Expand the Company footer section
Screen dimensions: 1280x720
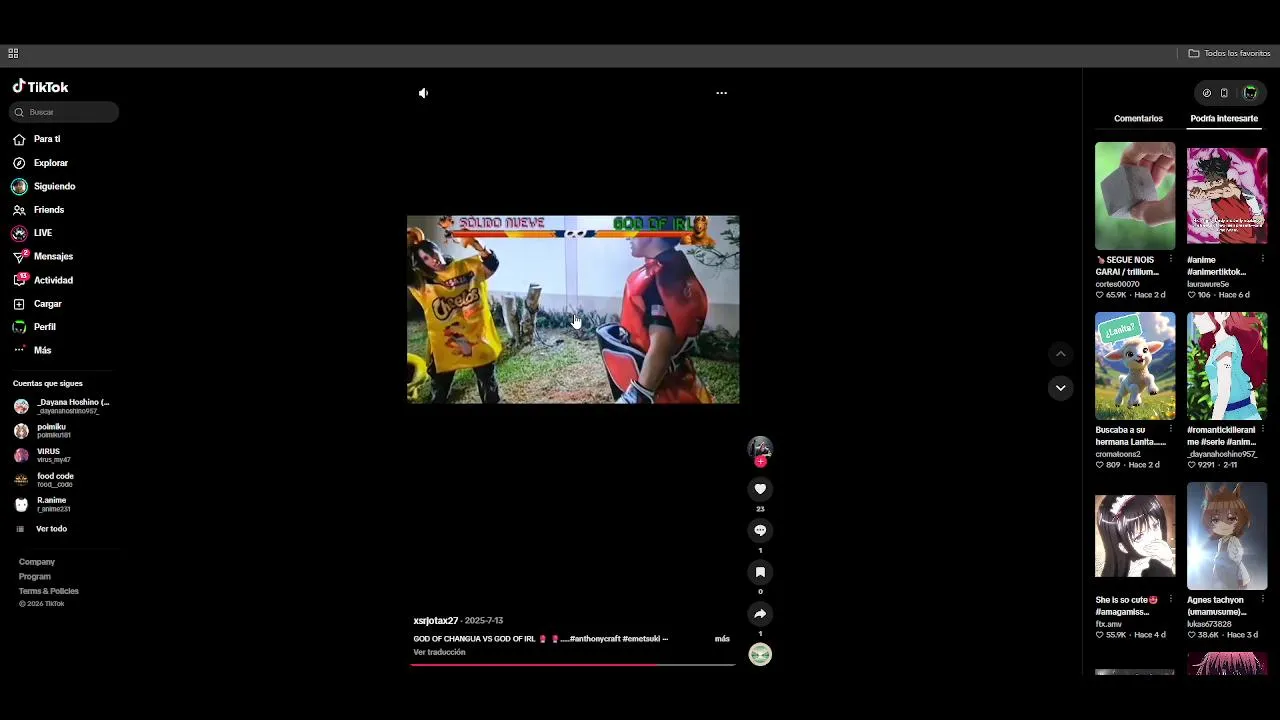click(37, 562)
